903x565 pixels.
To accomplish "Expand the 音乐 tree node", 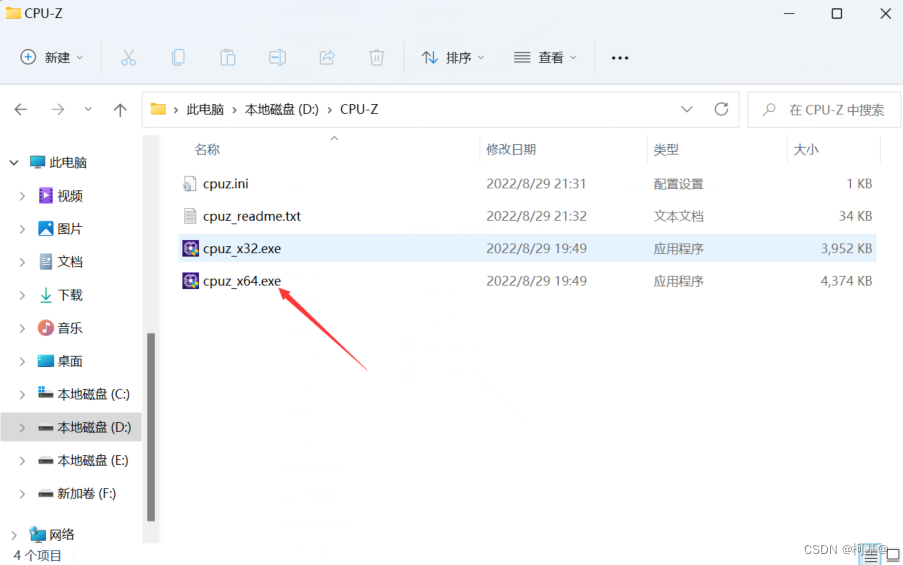I will click(x=22, y=328).
